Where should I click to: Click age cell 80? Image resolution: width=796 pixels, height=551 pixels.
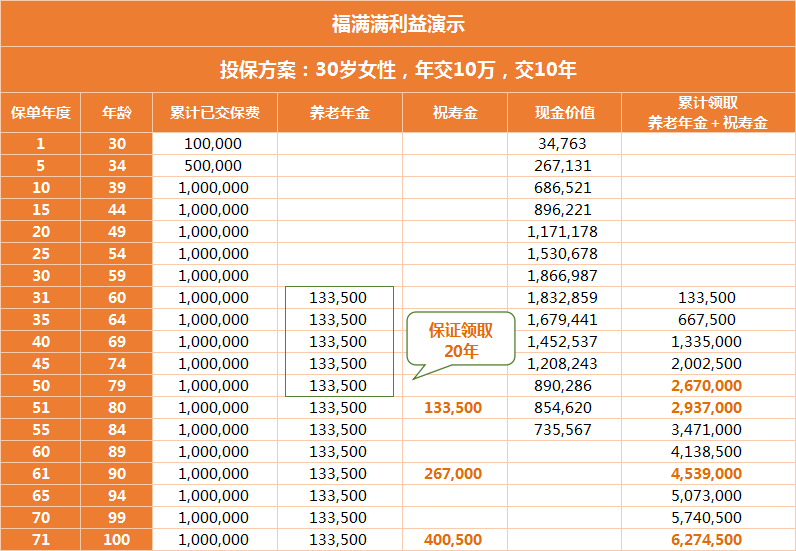117,408
